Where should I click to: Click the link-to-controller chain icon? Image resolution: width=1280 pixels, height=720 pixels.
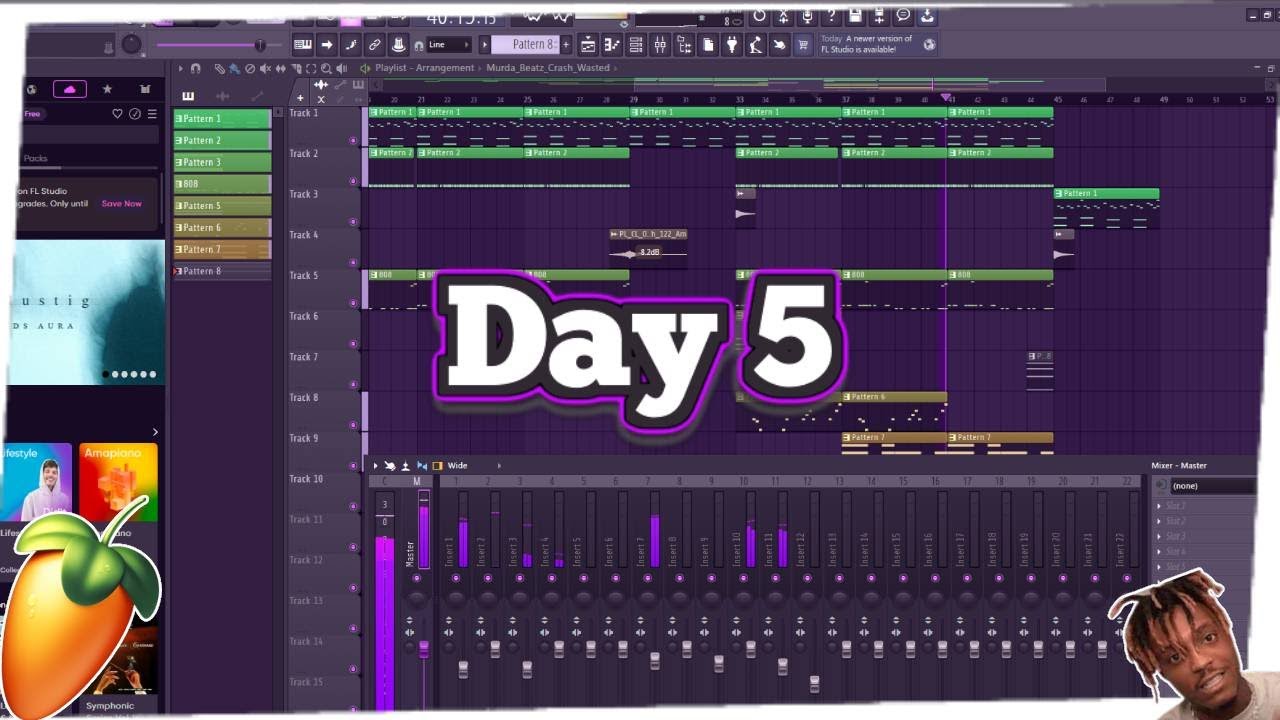click(x=374, y=45)
